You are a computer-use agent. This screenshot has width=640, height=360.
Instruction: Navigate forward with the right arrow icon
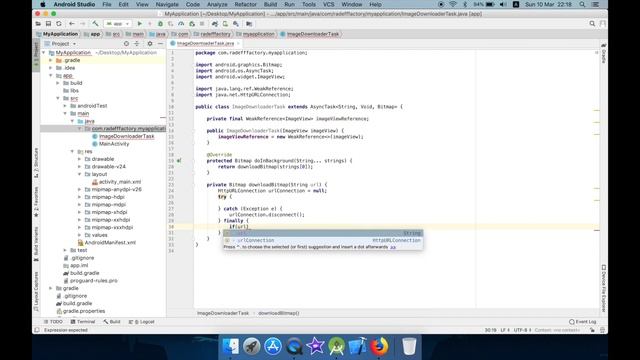point(82,24)
